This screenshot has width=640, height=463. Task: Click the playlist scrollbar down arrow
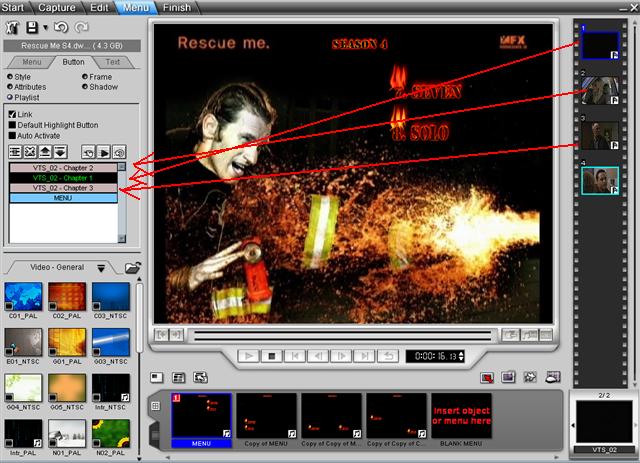(x=122, y=238)
